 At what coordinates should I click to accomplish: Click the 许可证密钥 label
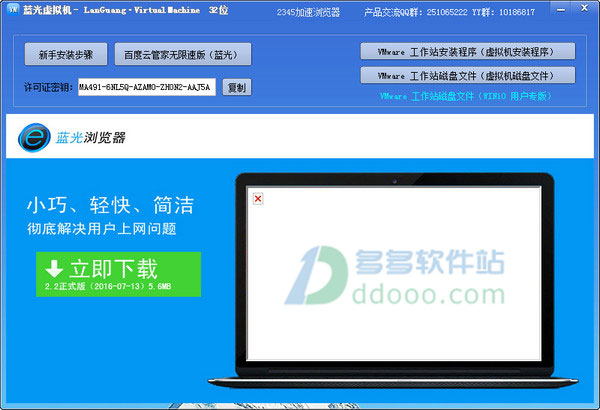[49, 87]
